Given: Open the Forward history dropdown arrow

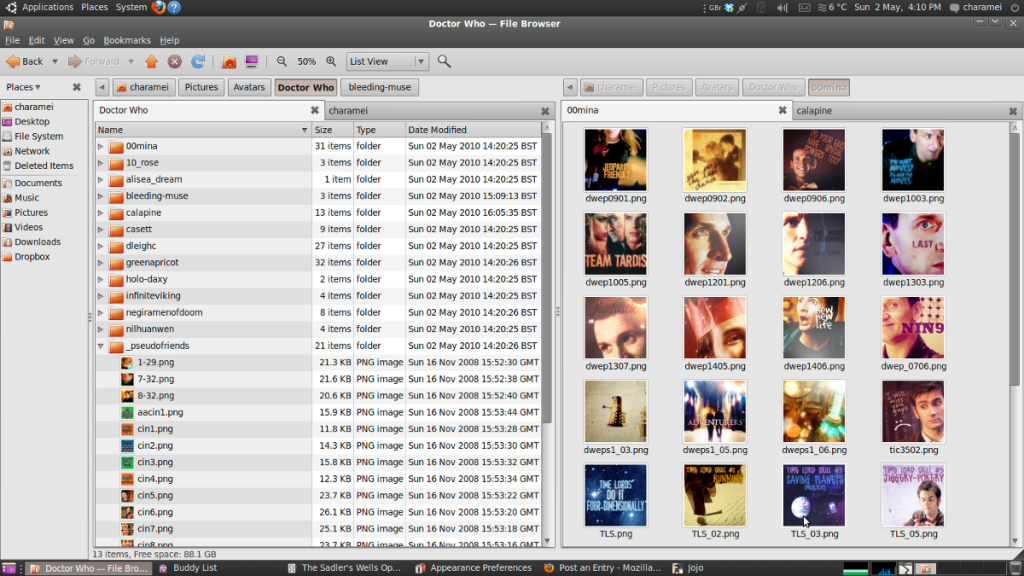Looking at the screenshot, I should (x=131, y=61).
